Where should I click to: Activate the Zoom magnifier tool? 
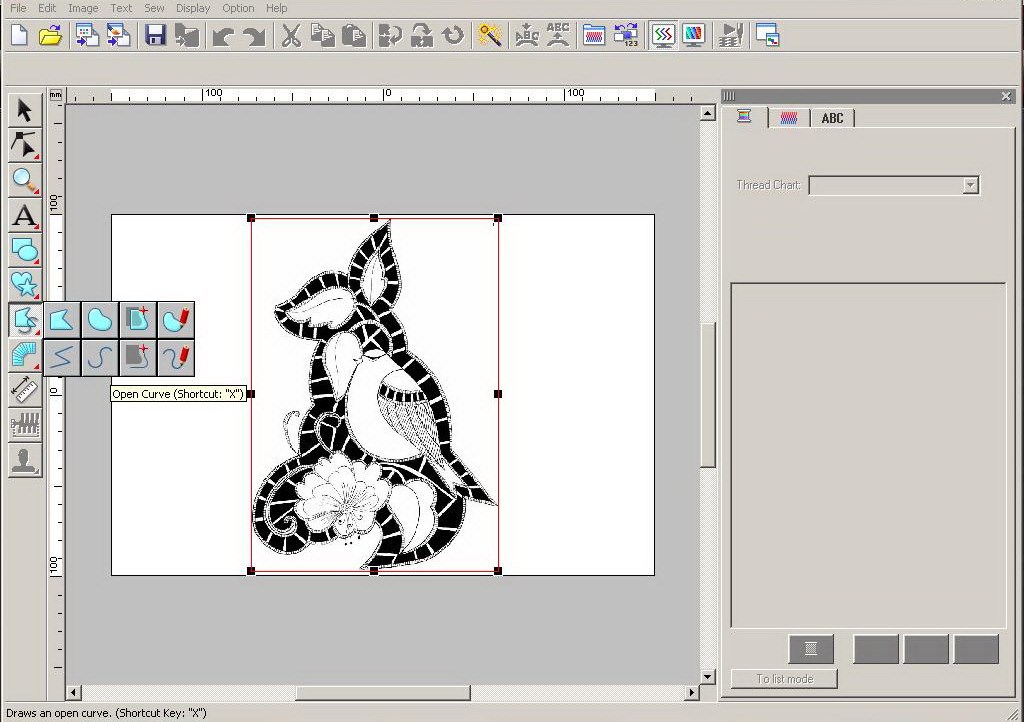pos(24,180)
